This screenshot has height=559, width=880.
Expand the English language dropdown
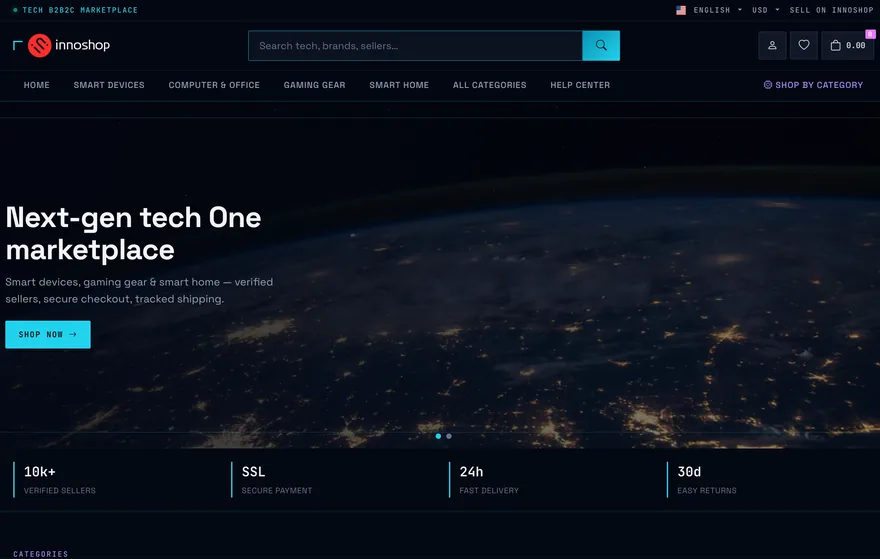tap(717, 10)
